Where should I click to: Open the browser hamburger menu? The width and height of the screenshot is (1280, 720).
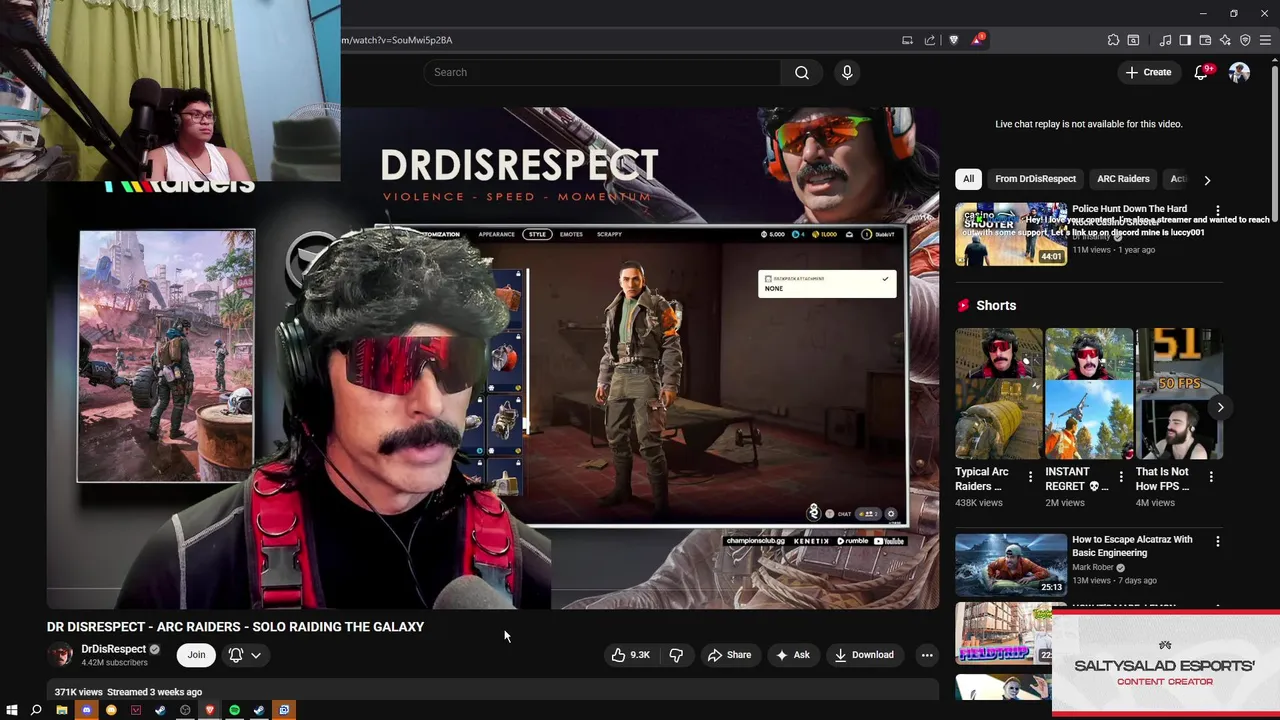pos(1265,40)
